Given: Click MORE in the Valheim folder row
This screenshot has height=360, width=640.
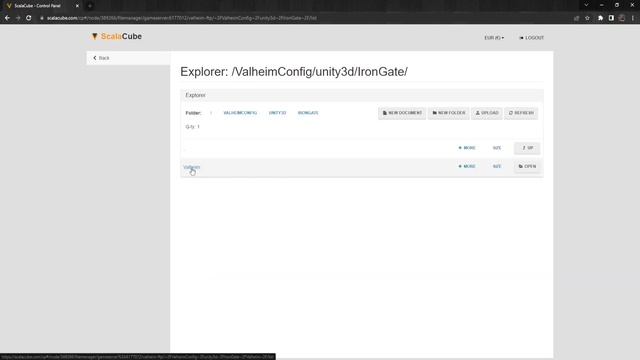Looking at the screenshot, I should [x=467, y=167].
